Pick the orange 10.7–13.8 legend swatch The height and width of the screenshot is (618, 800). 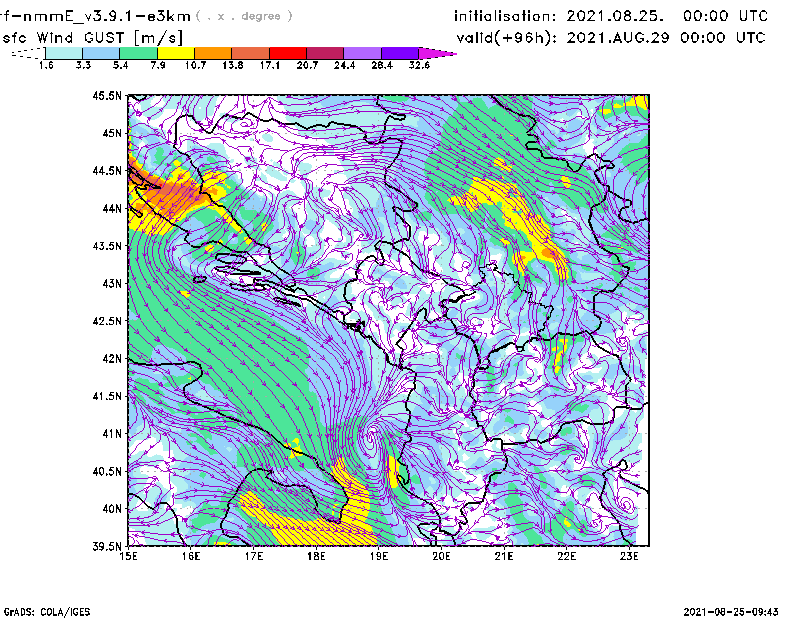pos(213,53)
